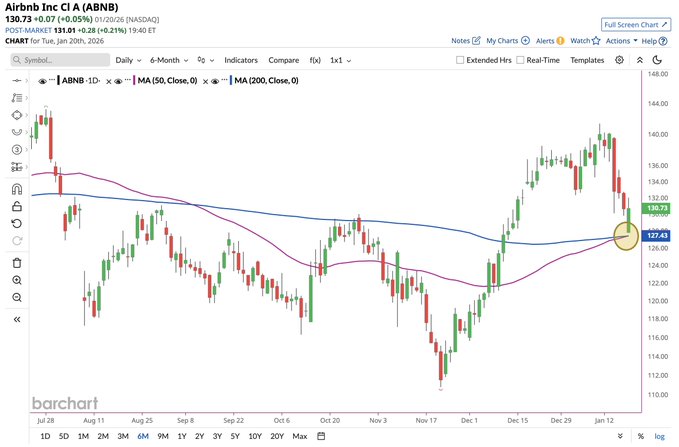
Task: Click the lock drawings icon
Action: click(17, 206)
